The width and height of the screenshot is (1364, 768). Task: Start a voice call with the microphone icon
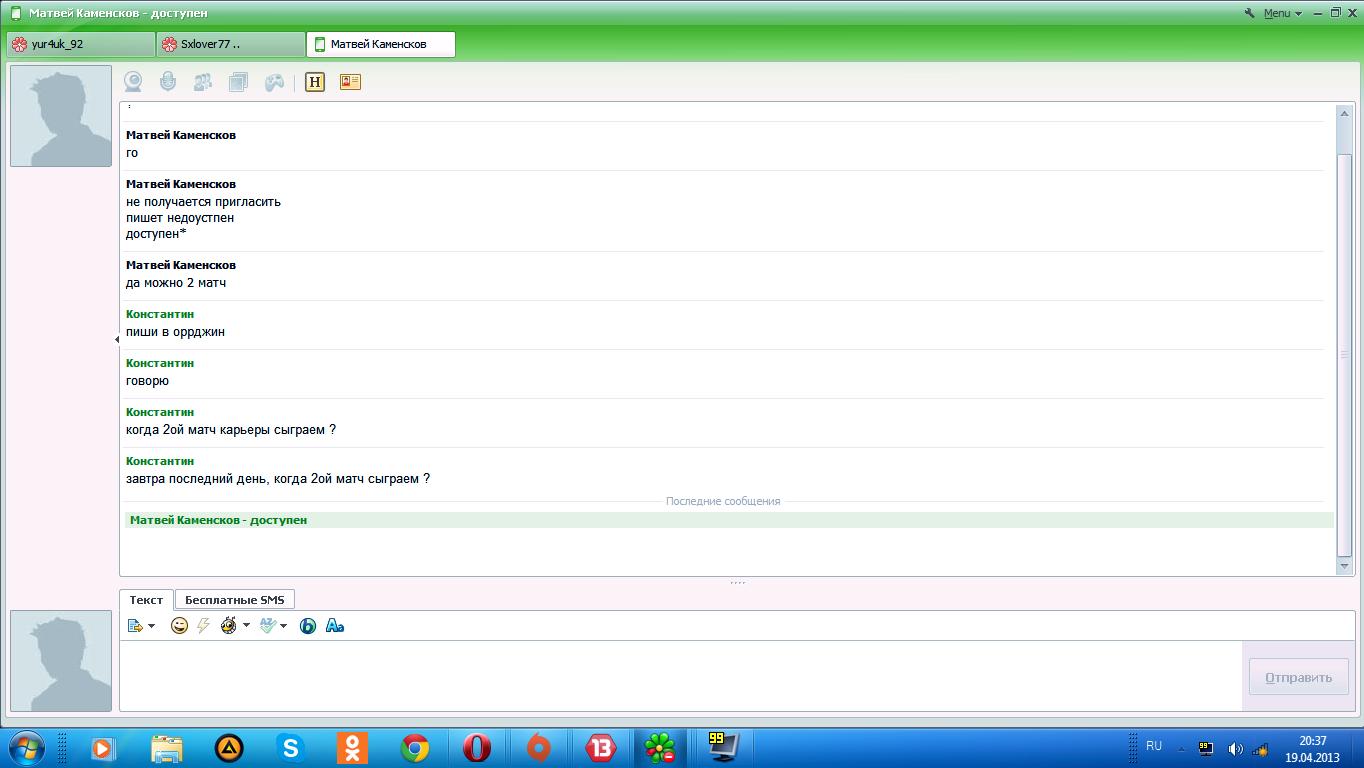pyautogui.click(x=168, y=82)
